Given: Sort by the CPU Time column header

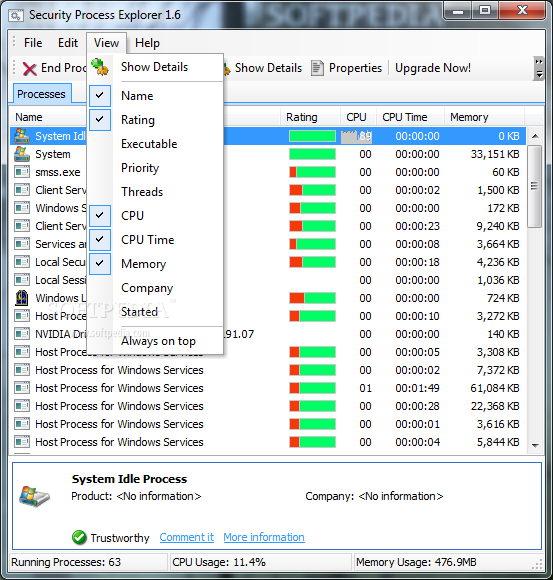Looking at the screenshot, I should pyautogui.click(x=410, y=117).
